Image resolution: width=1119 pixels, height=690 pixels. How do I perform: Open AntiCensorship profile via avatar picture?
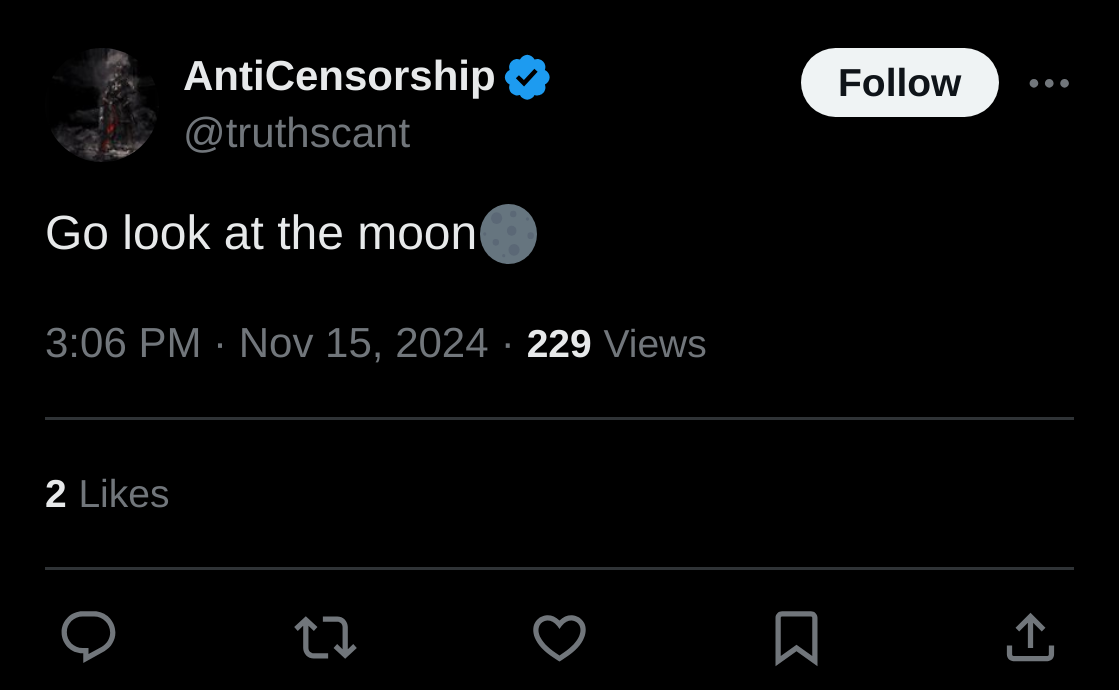tap(103, 105)
